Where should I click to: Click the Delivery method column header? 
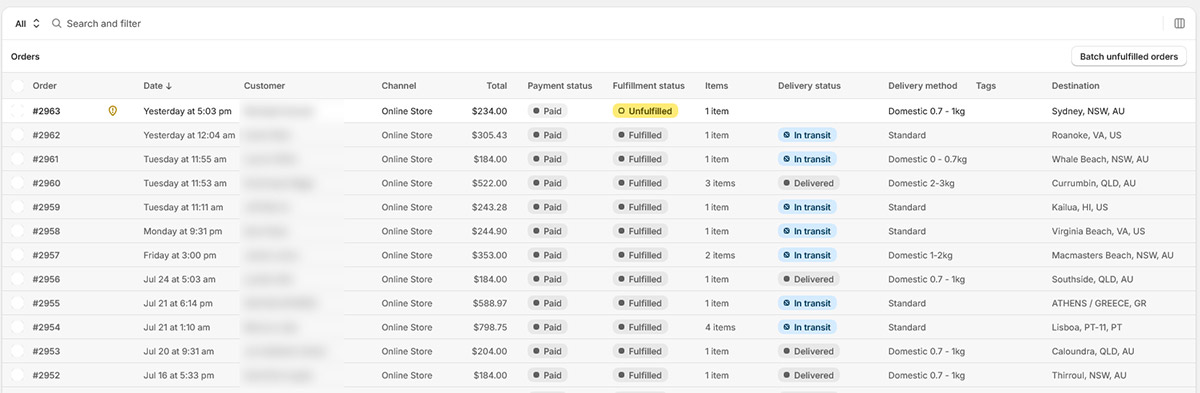click(922, 86)
